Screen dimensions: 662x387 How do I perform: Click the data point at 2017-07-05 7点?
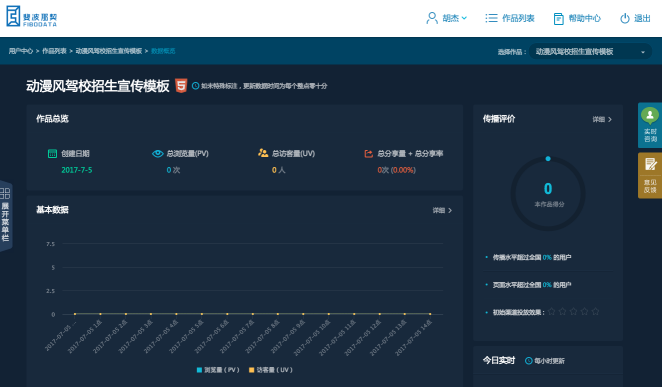(x=252, y=314)
